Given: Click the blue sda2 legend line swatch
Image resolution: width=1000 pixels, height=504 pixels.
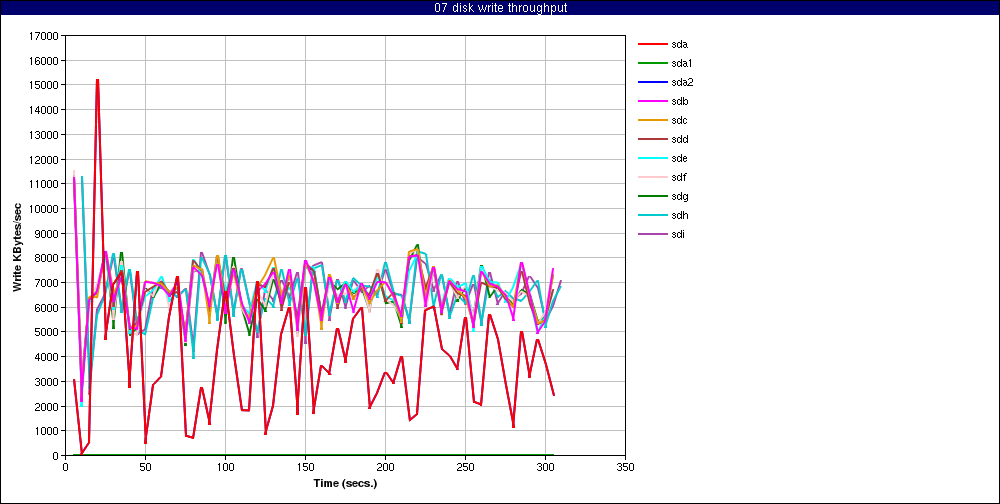Looking at the screenshot, I should tap(652, 82).
